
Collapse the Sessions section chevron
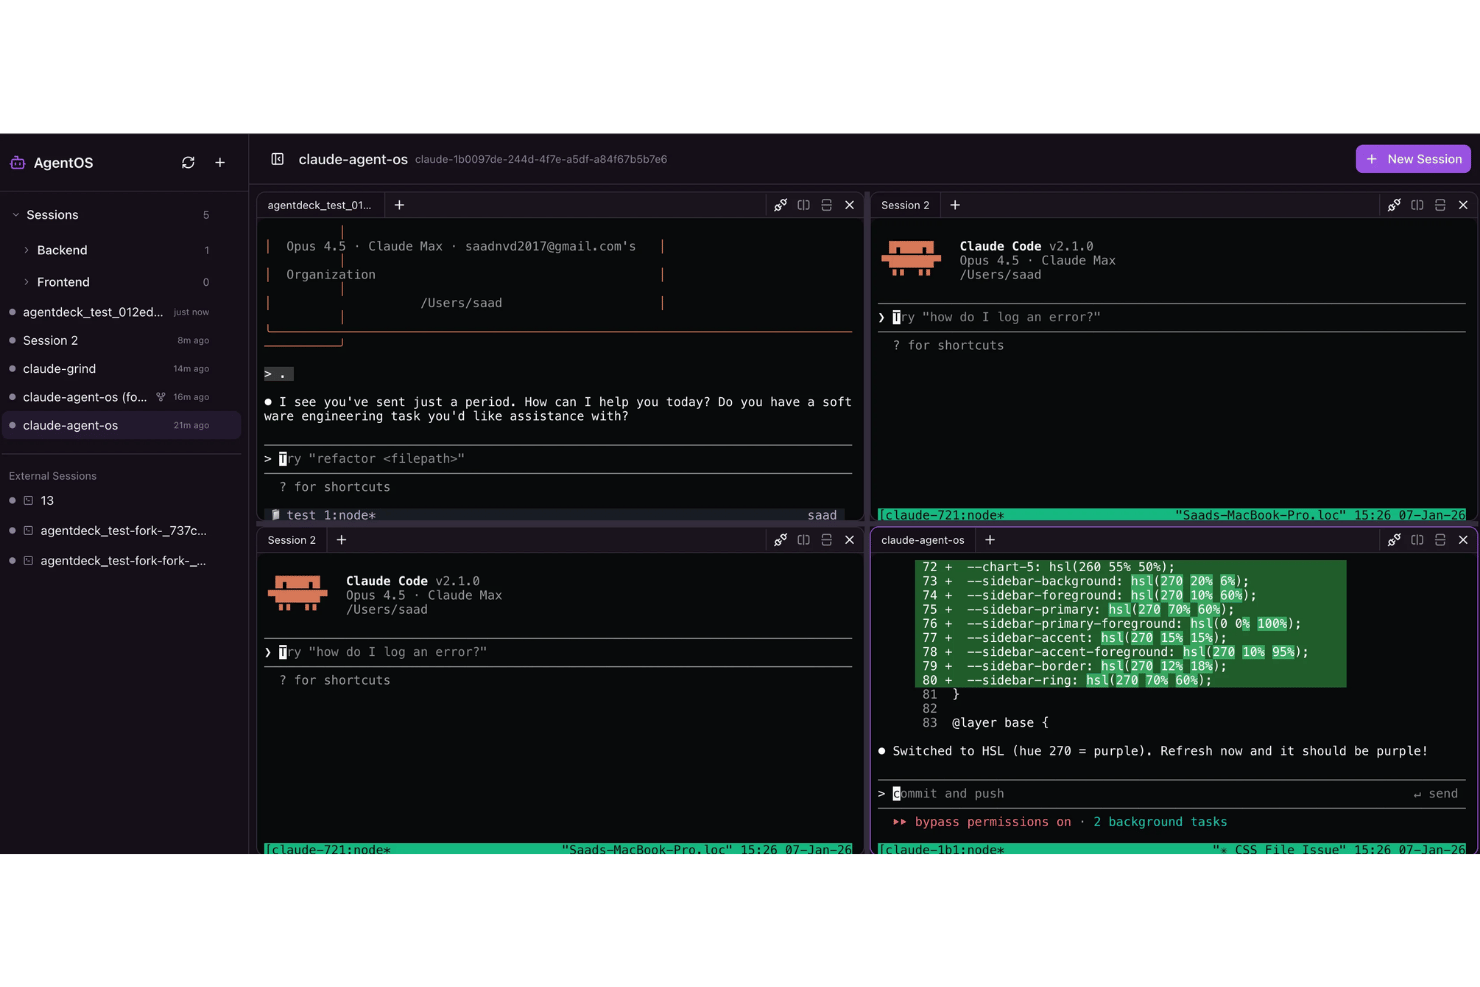pyautogui.click(x=16, y=215)
